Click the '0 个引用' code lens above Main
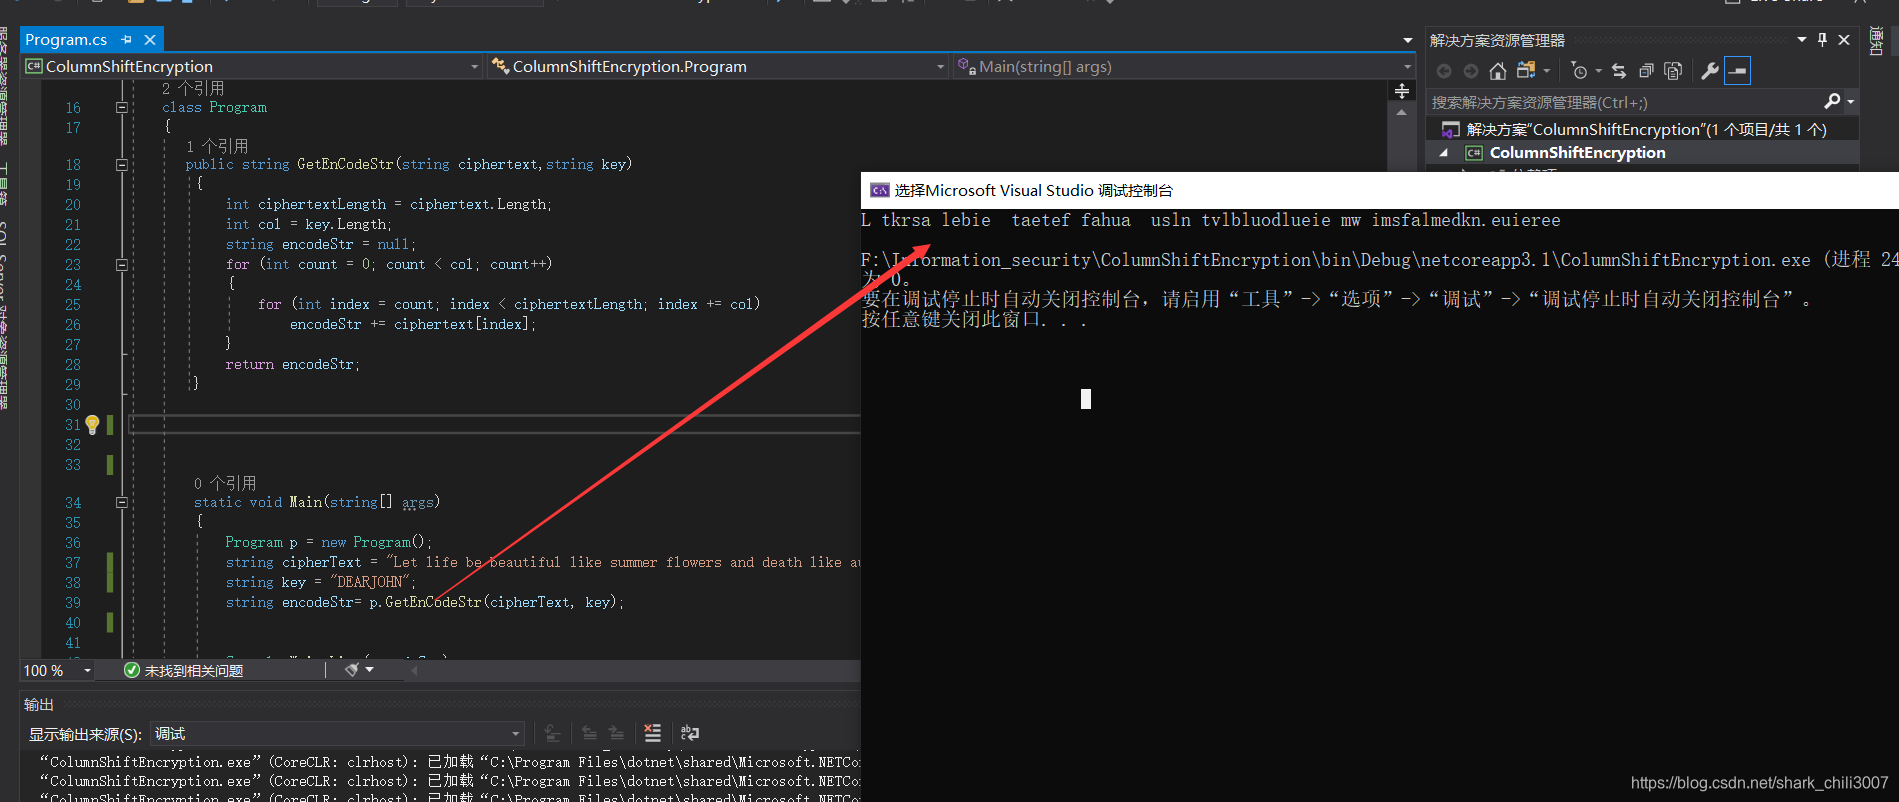Viewport: 1899px width, 802px height. 225,483
